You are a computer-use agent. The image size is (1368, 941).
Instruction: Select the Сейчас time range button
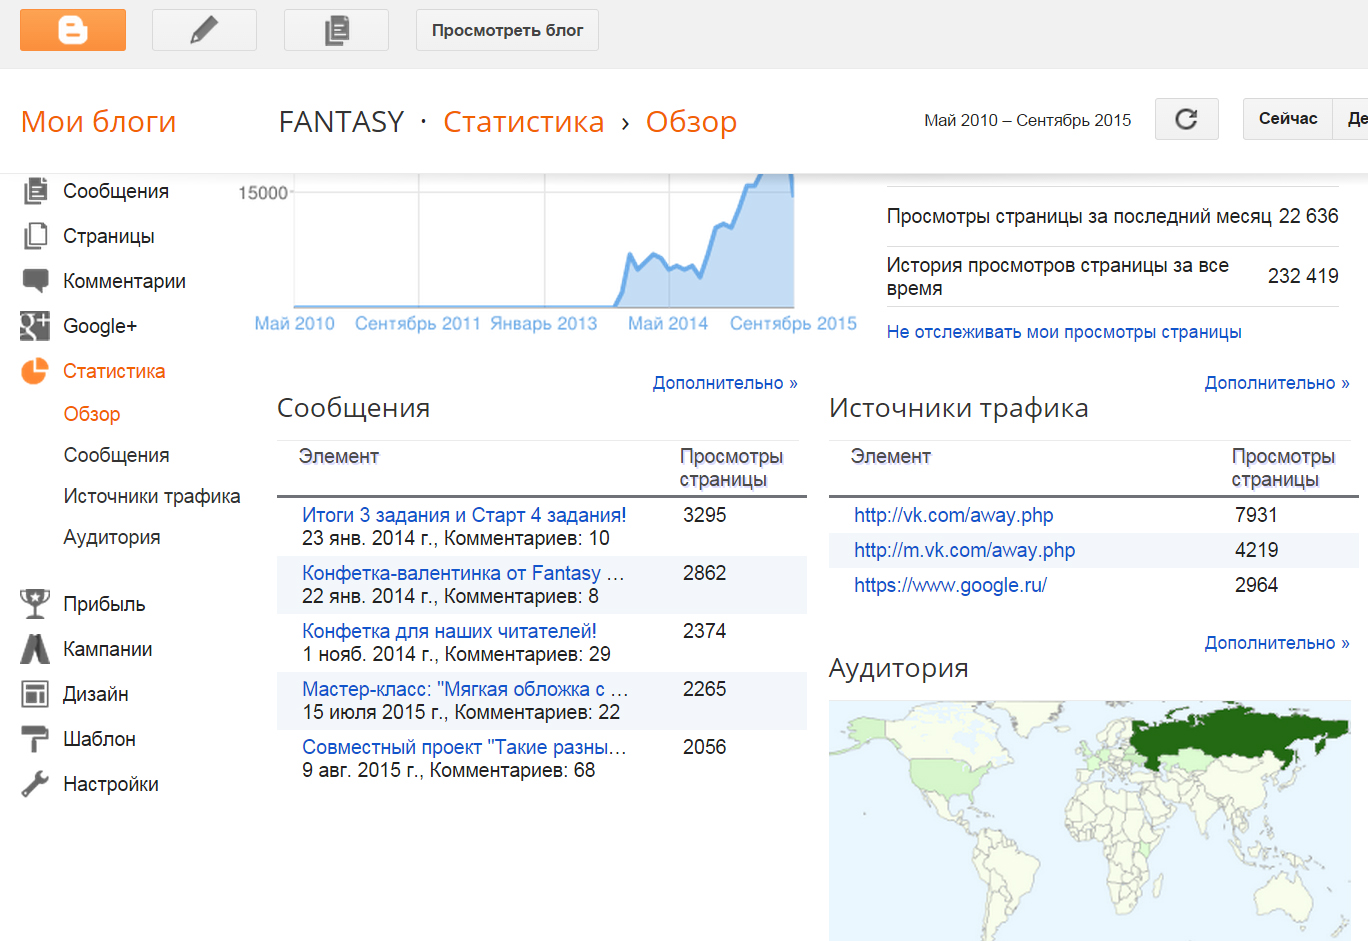coord(1287,119)
